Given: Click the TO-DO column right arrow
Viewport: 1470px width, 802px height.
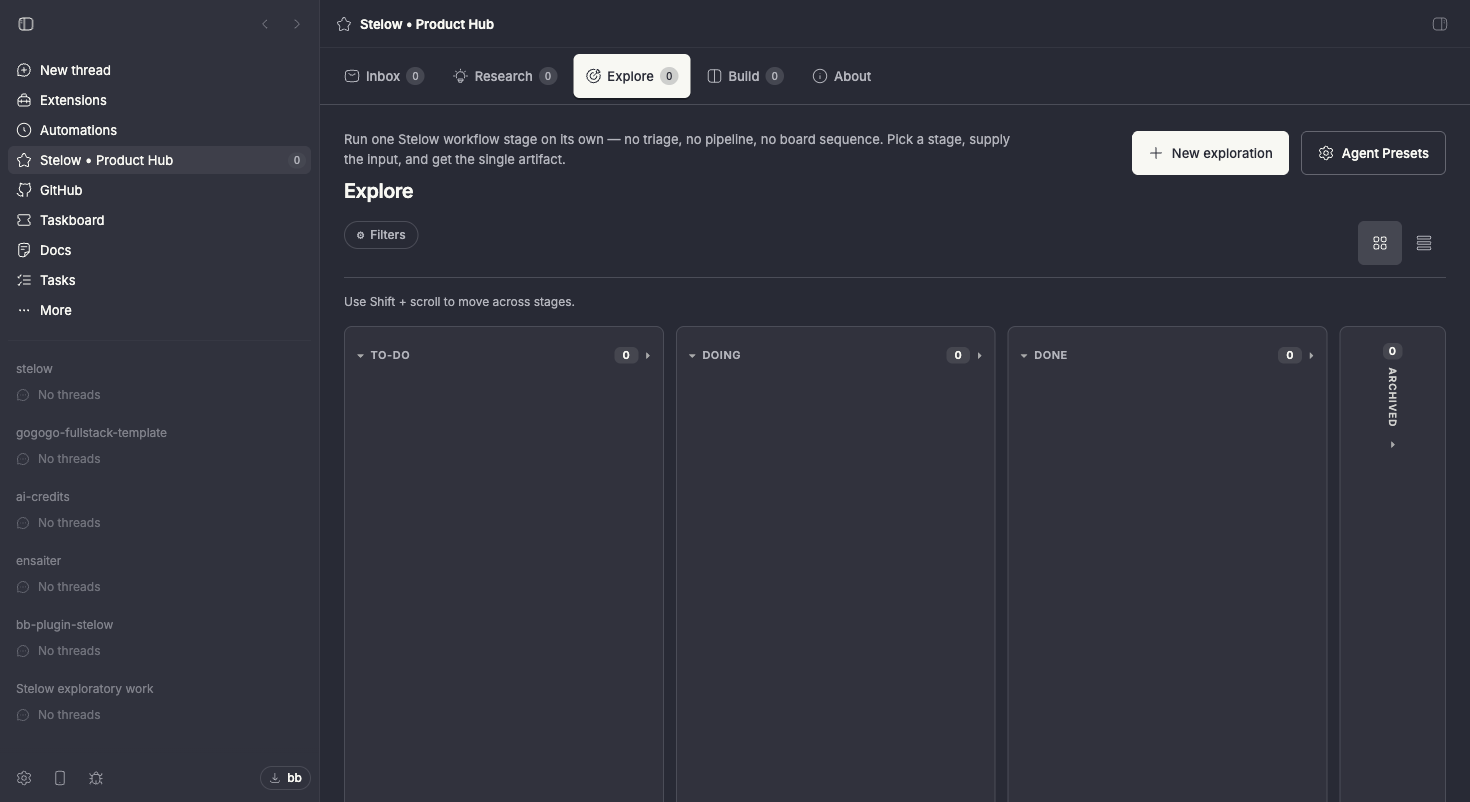Looking at the screenshot, I should 648,355.
